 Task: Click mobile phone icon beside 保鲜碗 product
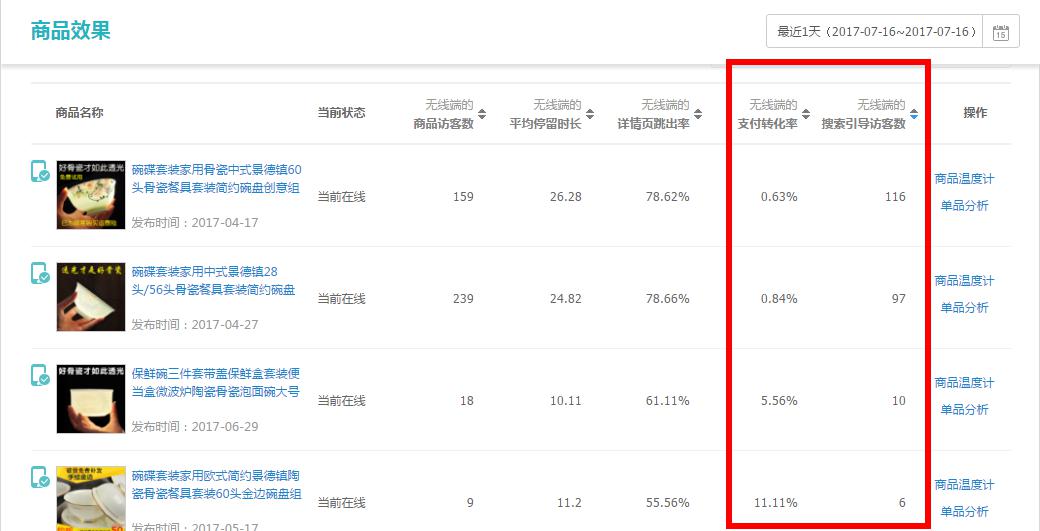click(39, 375)
